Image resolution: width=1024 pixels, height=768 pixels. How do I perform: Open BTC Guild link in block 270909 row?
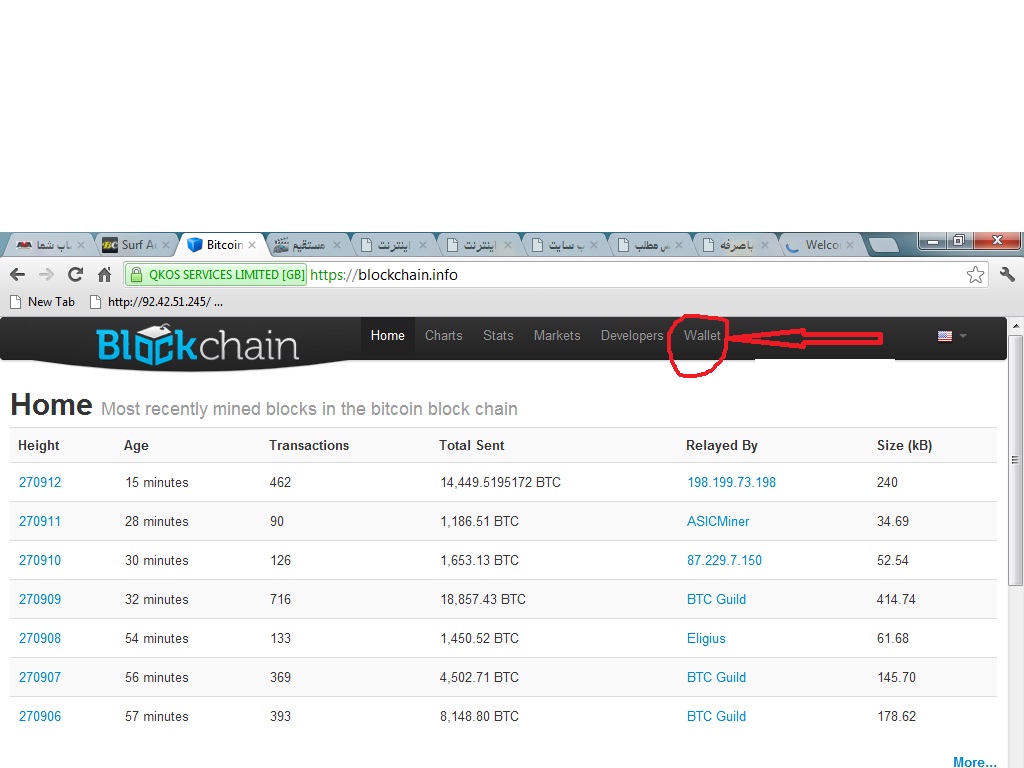pos(716,600)
